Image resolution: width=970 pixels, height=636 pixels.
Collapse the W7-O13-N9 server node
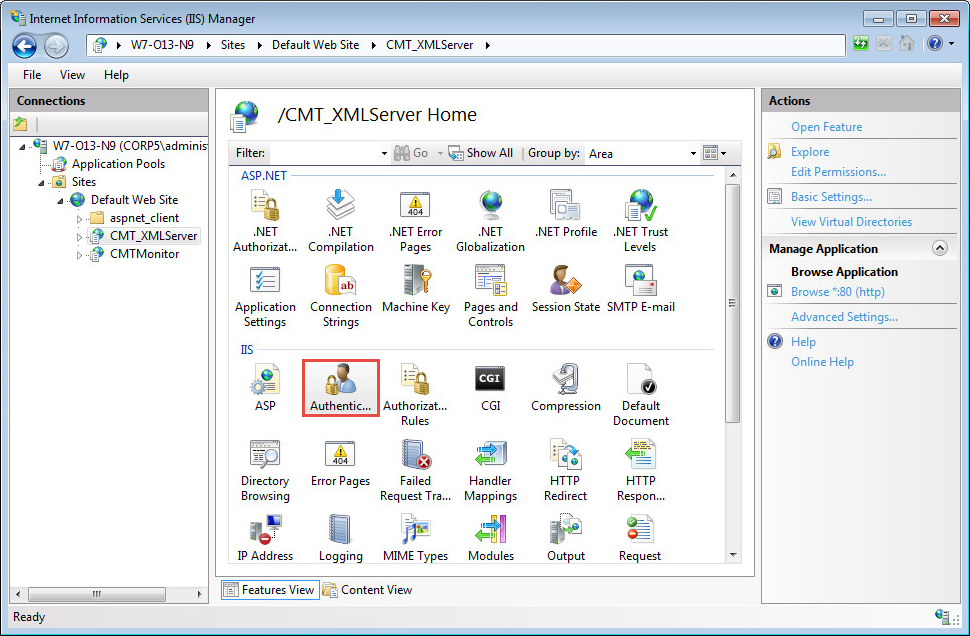pyautogui.click(x=22, y=147)
